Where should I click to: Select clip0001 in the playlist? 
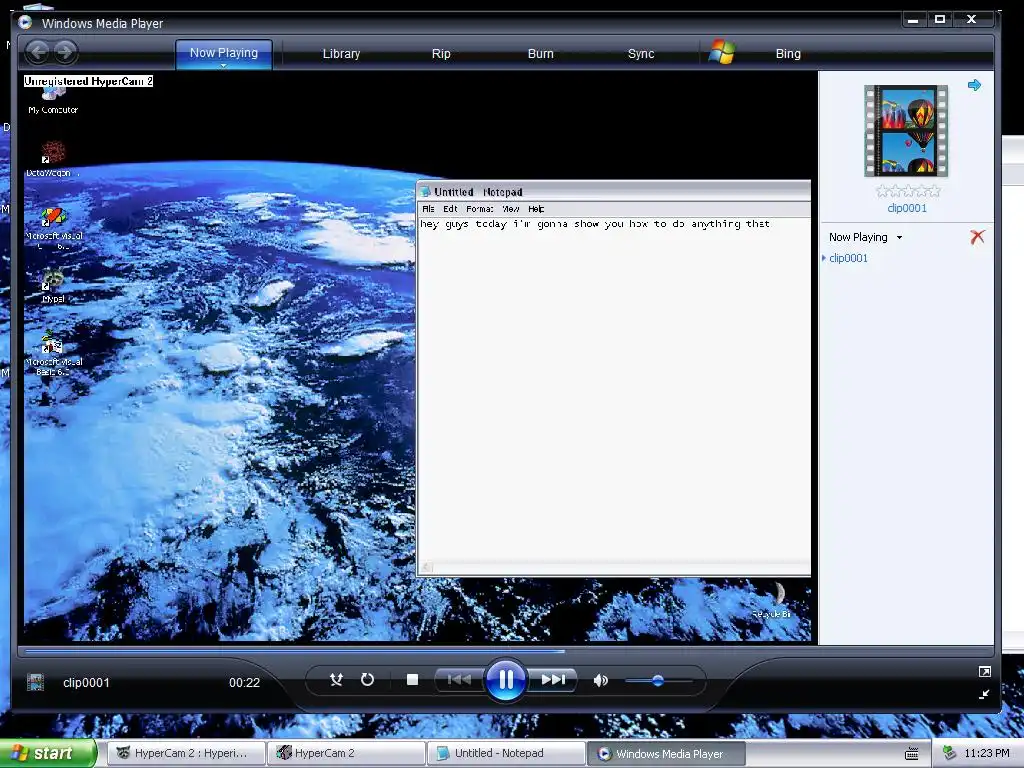click(x=848, y=258)
